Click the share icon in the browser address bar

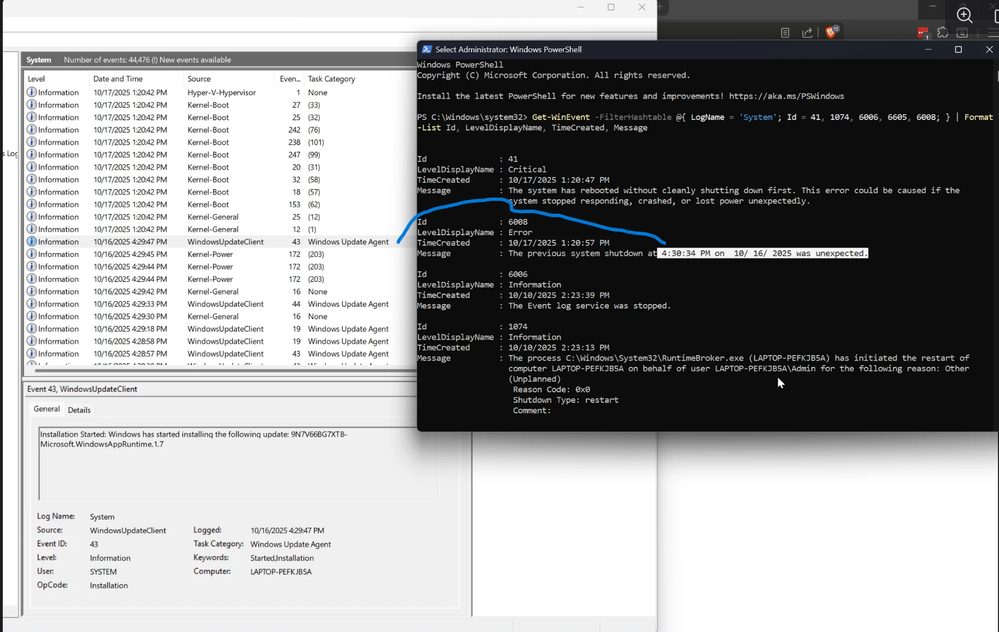pos(807,32)
